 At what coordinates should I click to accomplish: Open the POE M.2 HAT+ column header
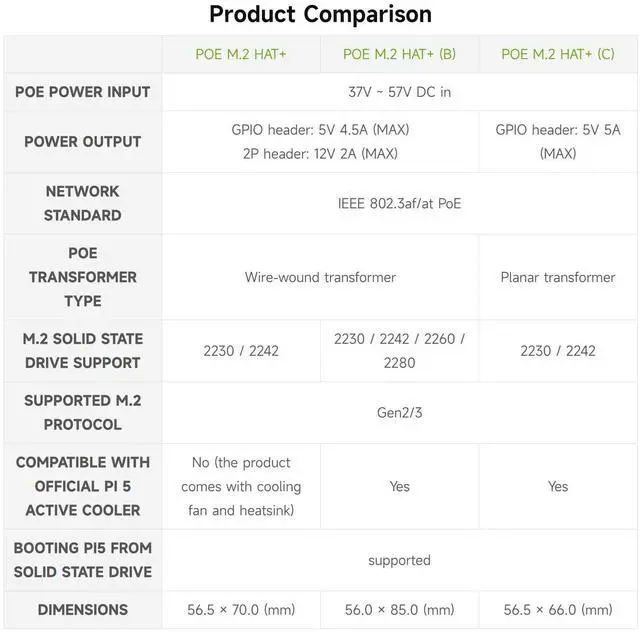241,54
